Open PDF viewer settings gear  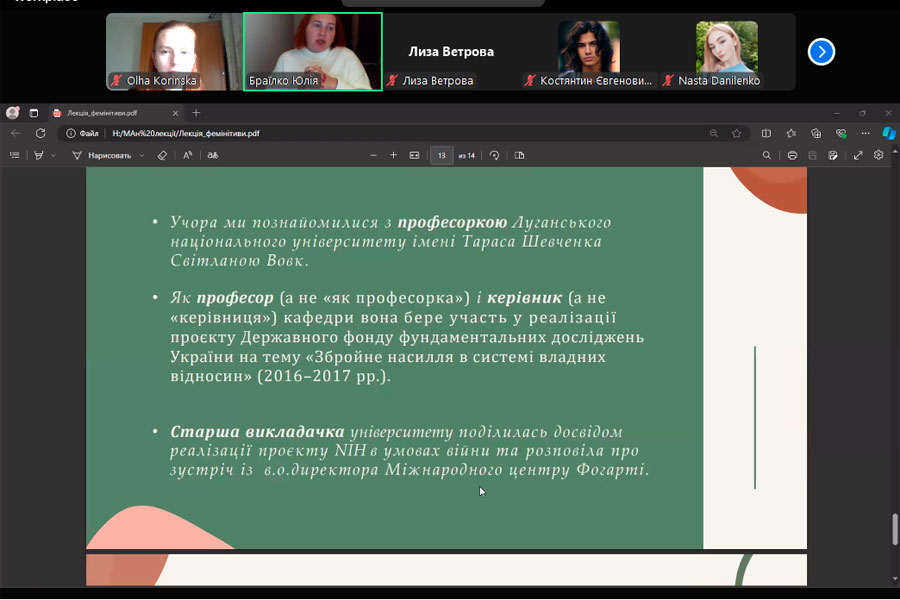878,155
